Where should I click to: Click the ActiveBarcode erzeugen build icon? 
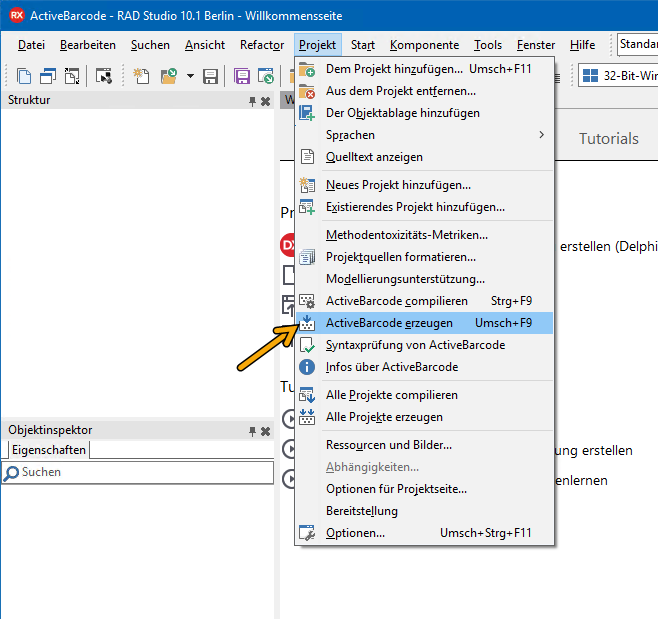point(307,323)
